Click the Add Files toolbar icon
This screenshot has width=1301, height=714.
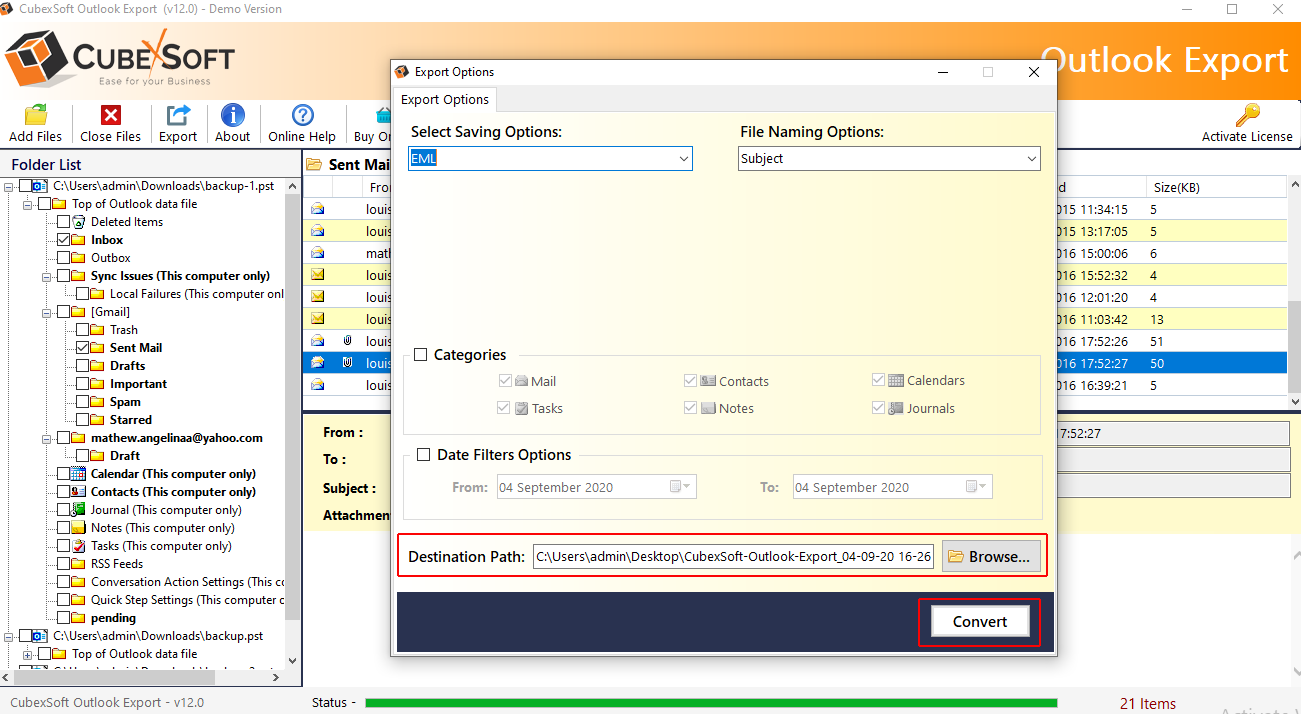35,116
